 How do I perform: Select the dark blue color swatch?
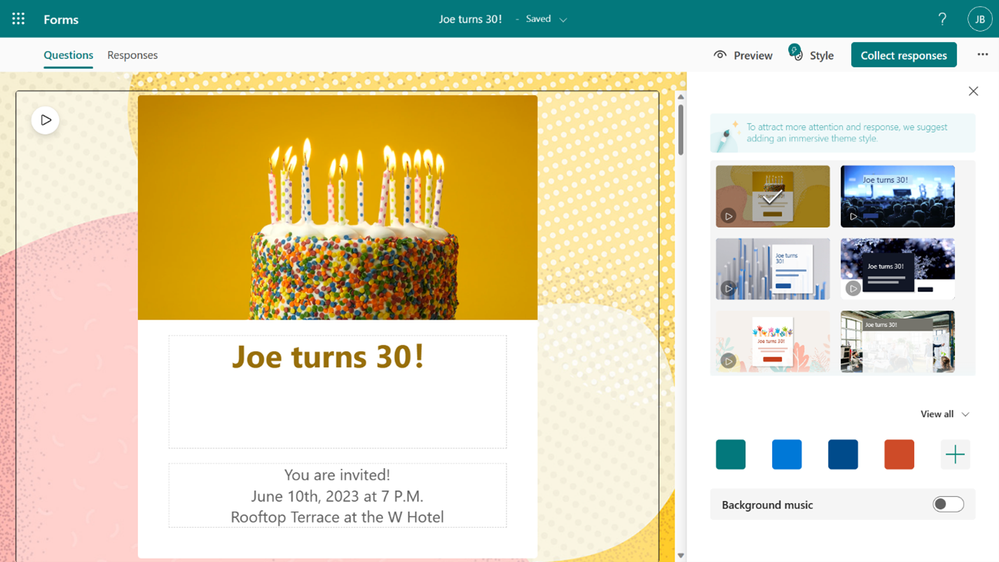point(843,454)
